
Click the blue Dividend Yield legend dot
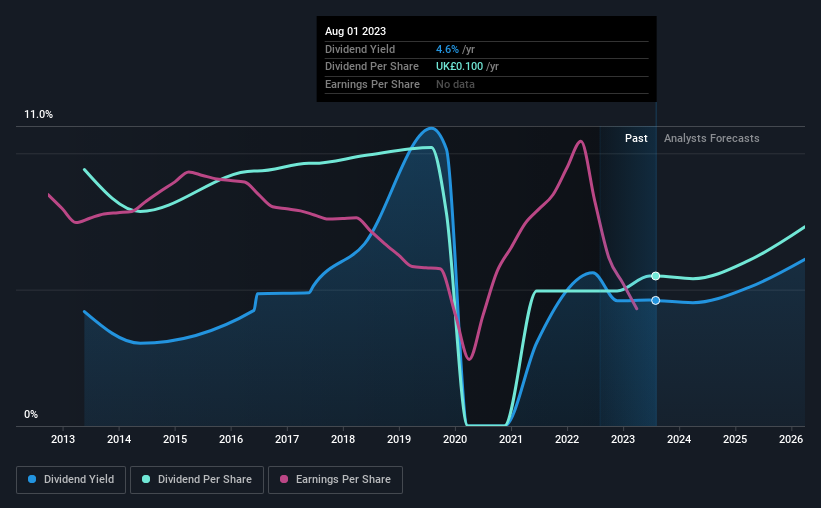[32, 479]
